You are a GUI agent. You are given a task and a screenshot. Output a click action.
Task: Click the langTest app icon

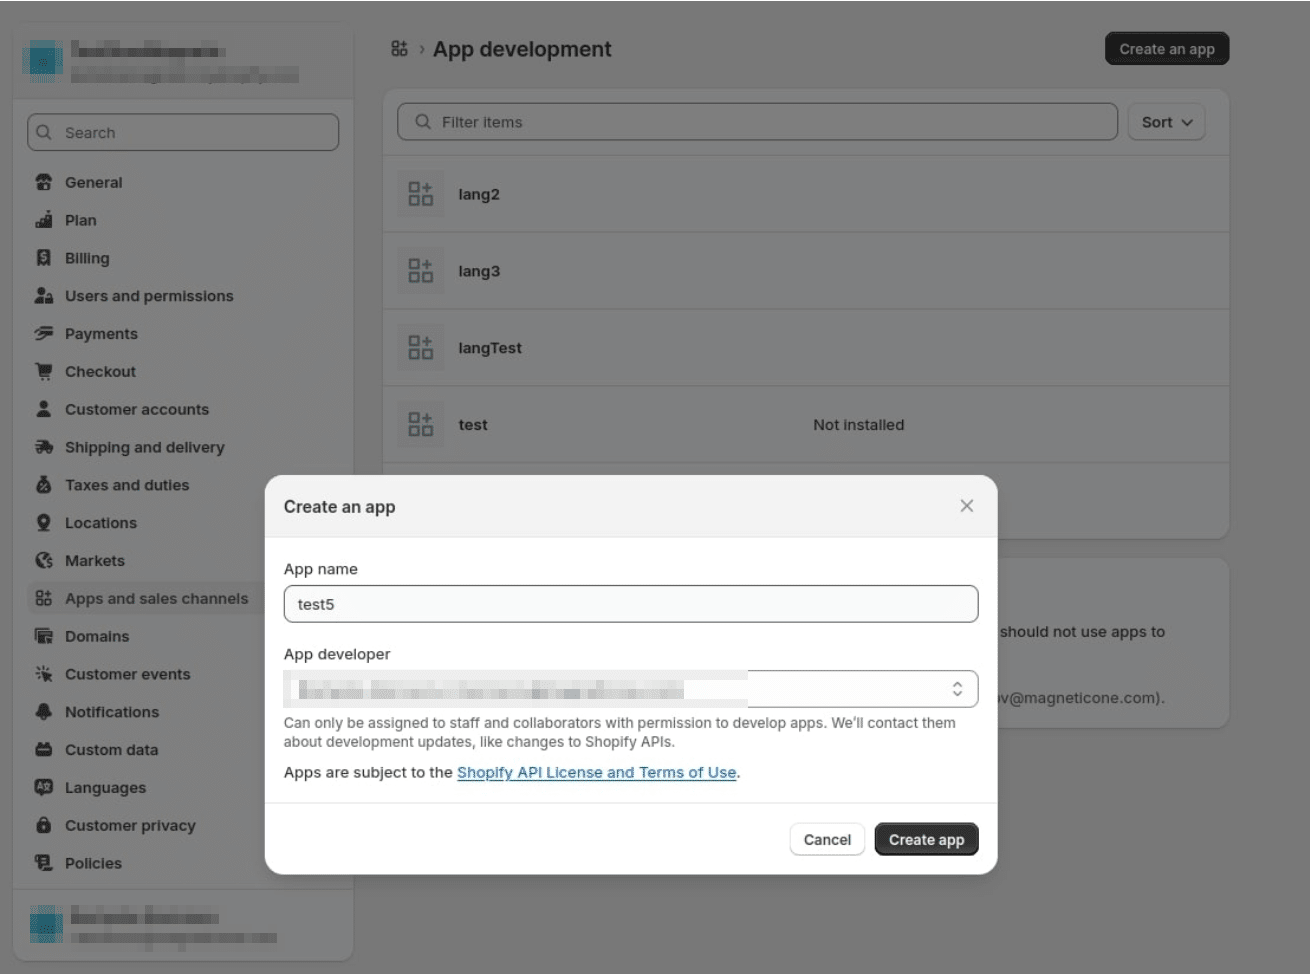[x=421, y=347]
